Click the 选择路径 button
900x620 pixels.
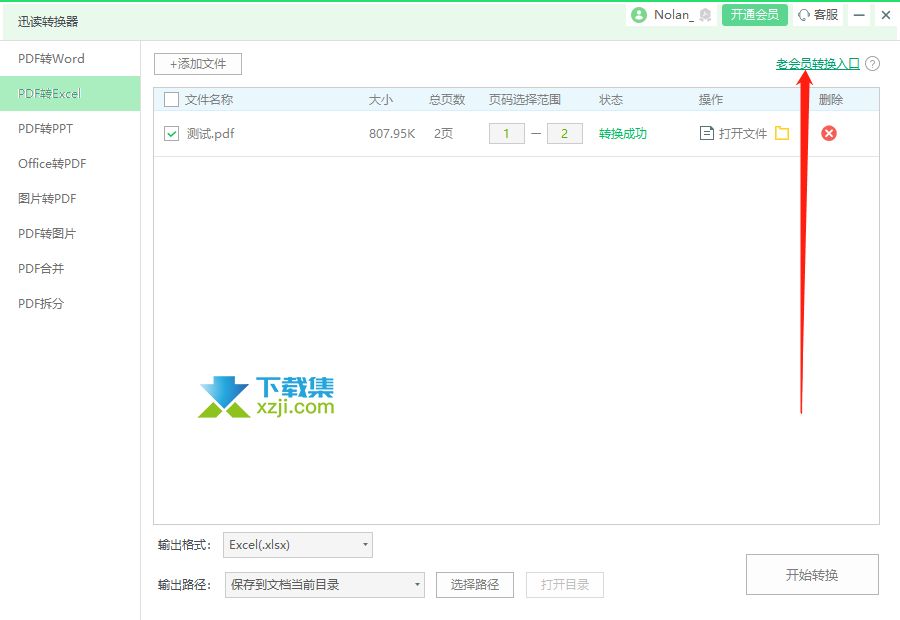[x=475, y=585]
